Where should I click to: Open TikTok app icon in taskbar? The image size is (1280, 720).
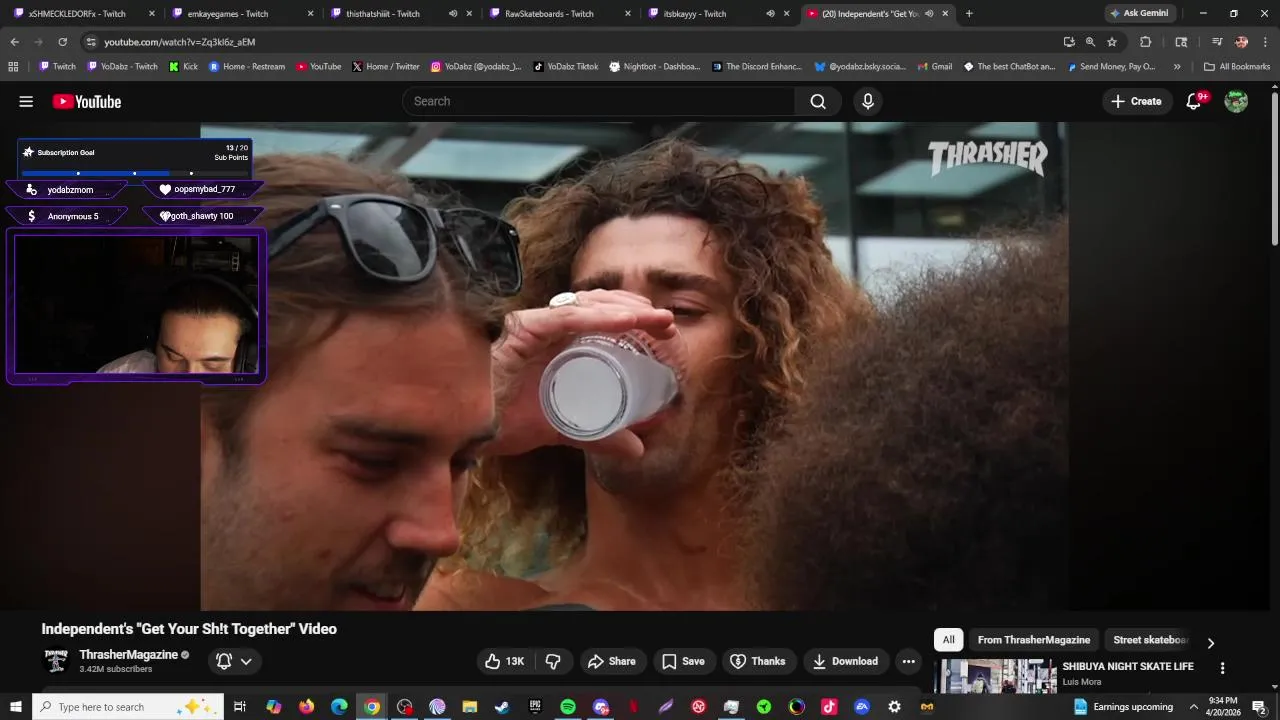(x=829, y=707)
